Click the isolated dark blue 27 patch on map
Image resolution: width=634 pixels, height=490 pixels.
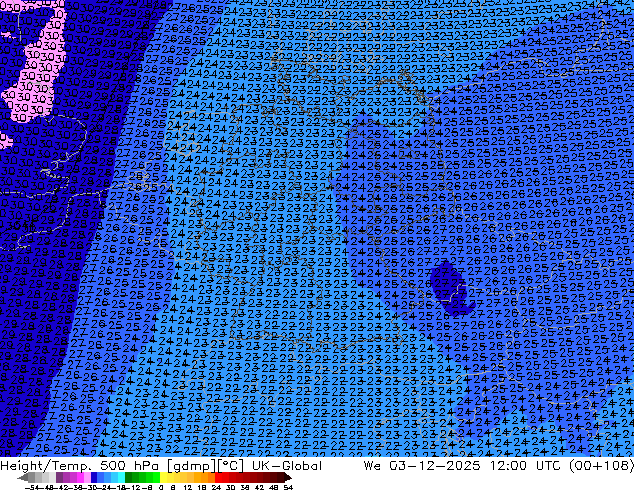[449, 288]
